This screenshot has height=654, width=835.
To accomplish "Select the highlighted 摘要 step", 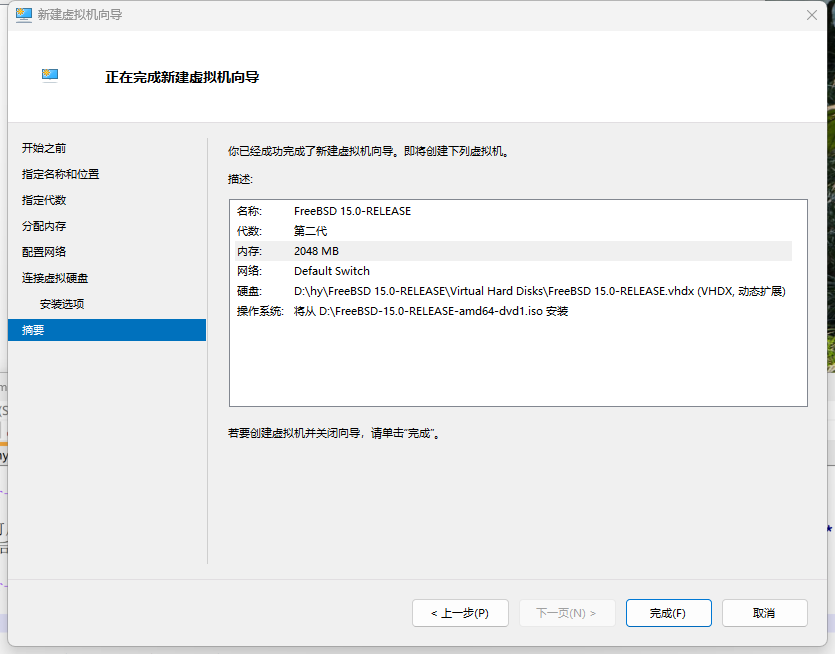I will point(107,330).
